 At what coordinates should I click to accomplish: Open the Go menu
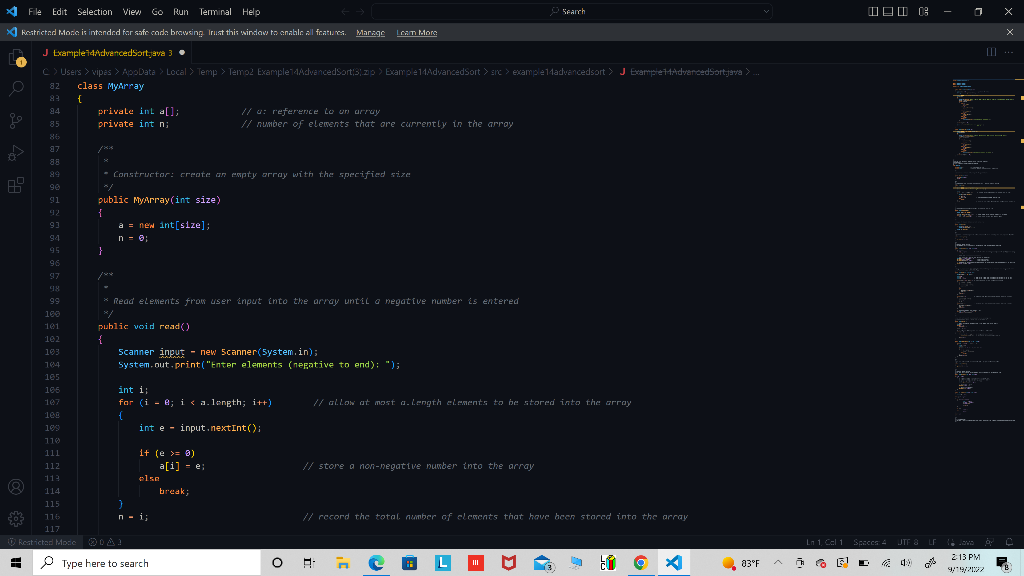[157, 12]
